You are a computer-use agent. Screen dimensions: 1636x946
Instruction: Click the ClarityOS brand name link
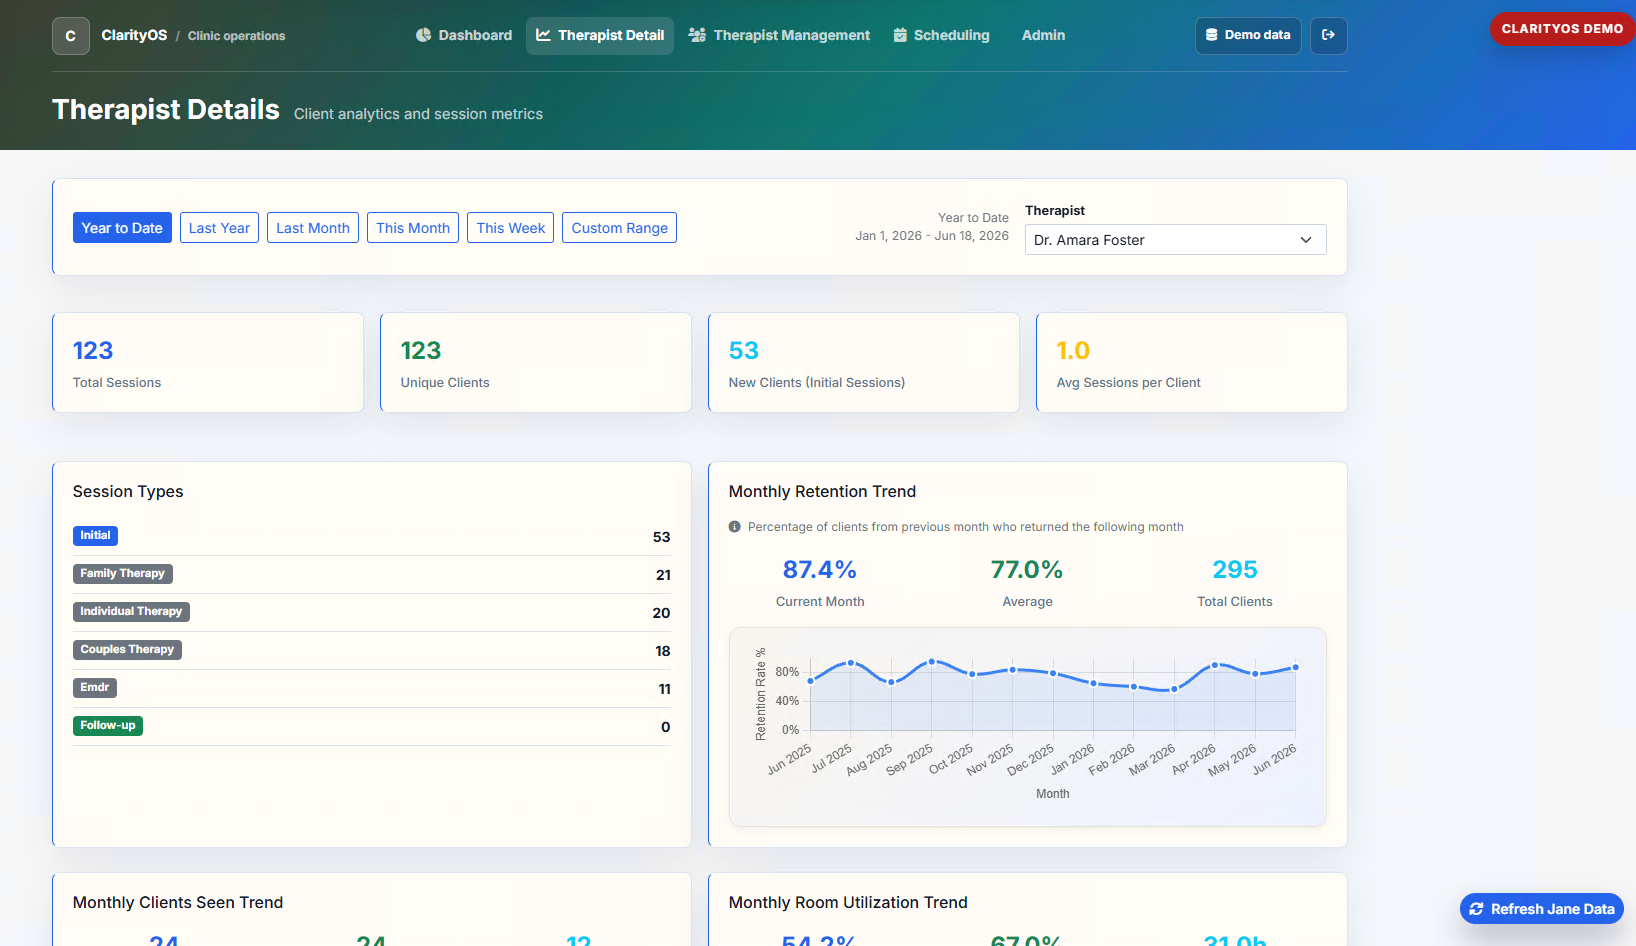134,35
